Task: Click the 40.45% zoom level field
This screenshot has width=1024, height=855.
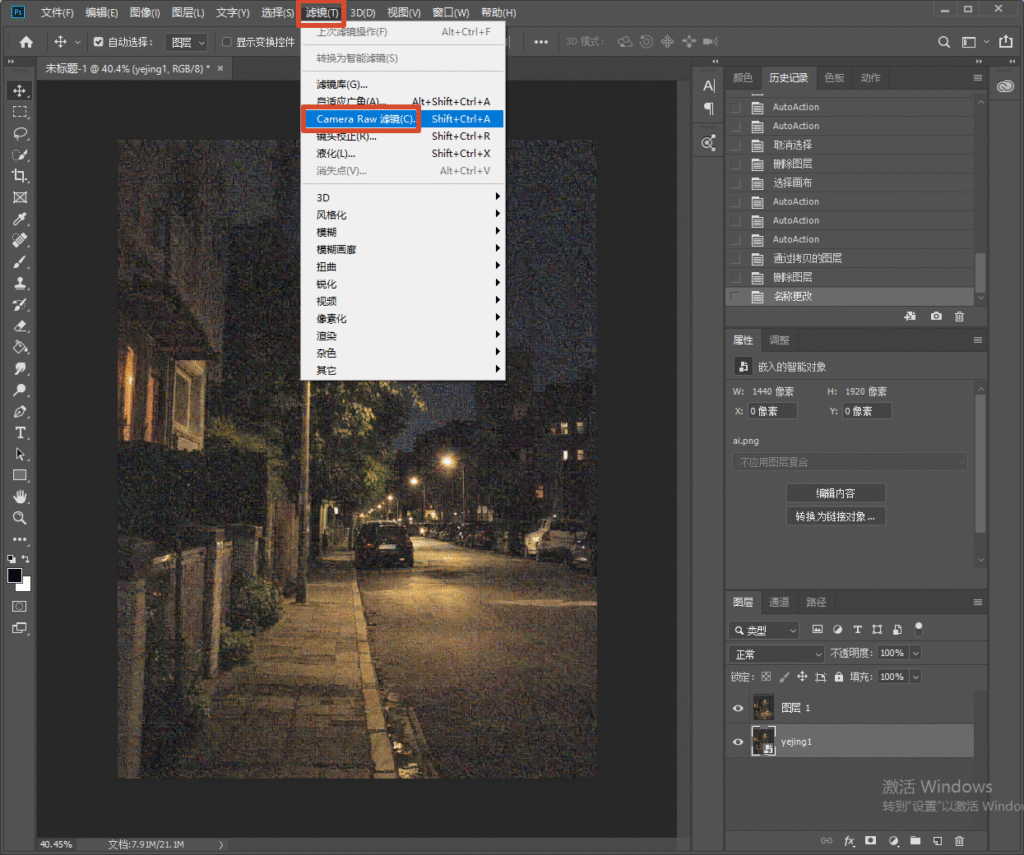Action: click(x=56, y=845)
